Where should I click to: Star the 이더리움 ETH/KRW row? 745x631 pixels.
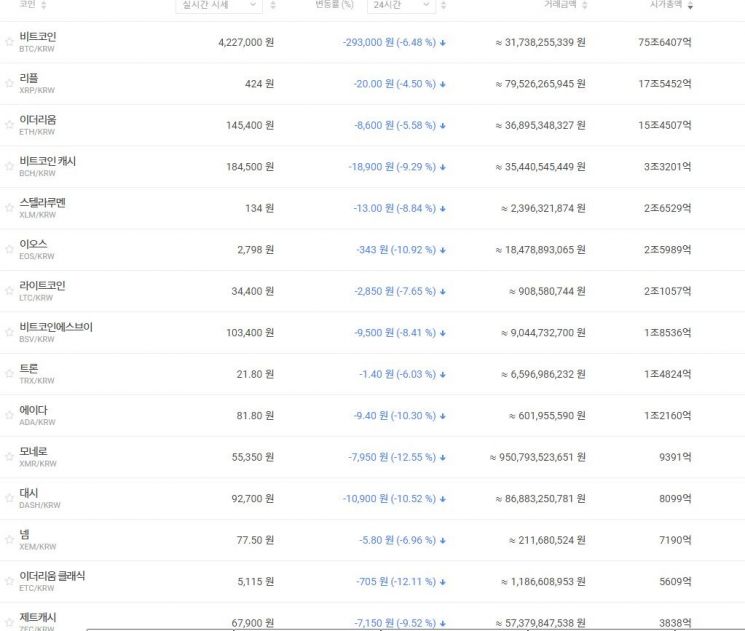click(x=9, y=125)
